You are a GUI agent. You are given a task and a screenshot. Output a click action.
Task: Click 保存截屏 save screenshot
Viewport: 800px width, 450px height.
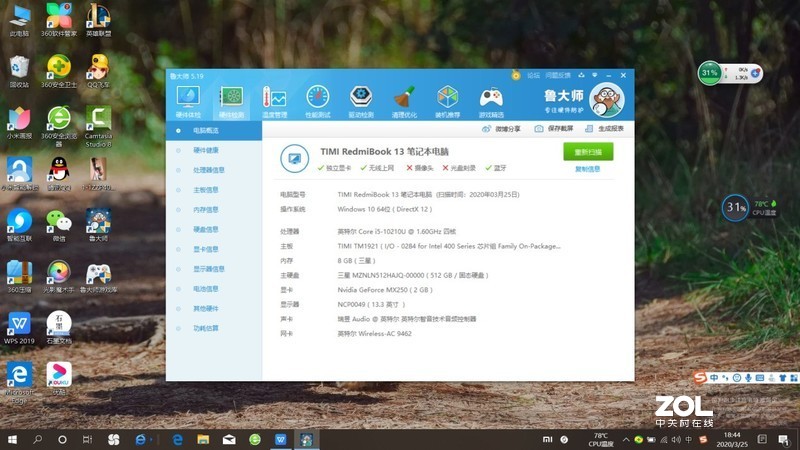point(554,129)
